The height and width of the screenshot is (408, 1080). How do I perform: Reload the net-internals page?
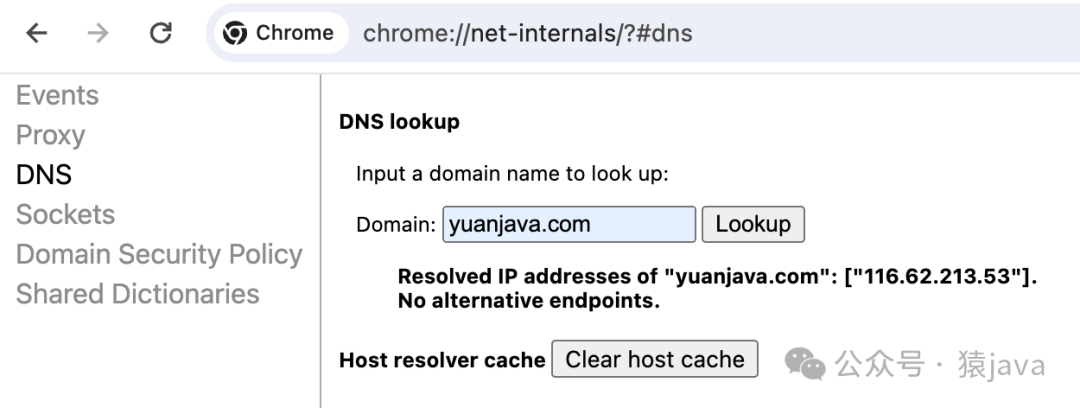pyautogui.click(x=160, y=33)
